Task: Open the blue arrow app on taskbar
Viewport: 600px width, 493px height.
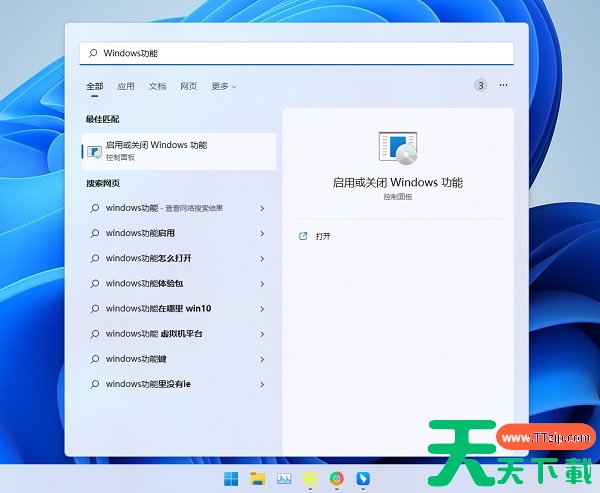Action: pos(363,478)
